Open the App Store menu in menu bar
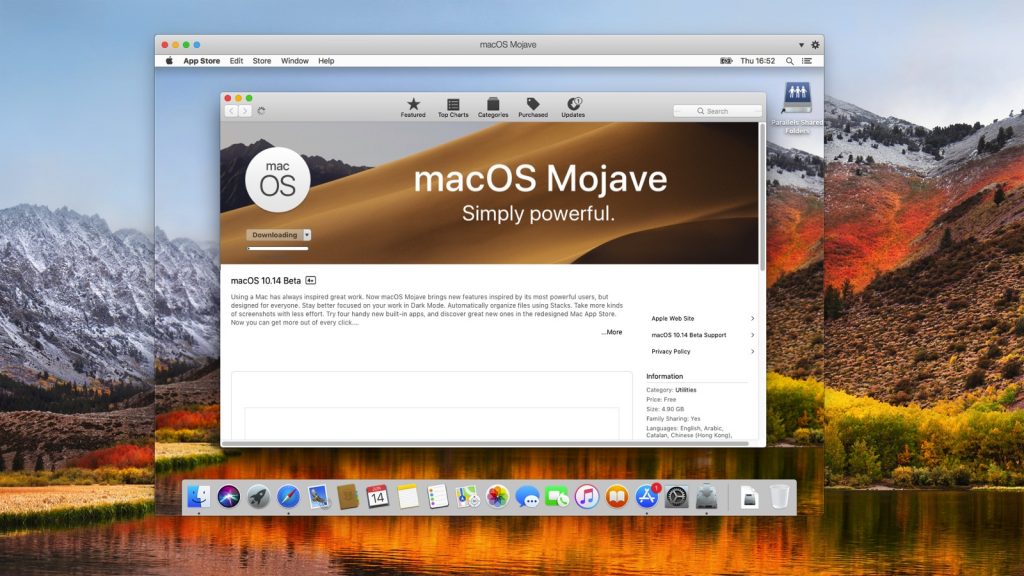The width and height of the screenshot is (1024, 576). tap(201, 61)
